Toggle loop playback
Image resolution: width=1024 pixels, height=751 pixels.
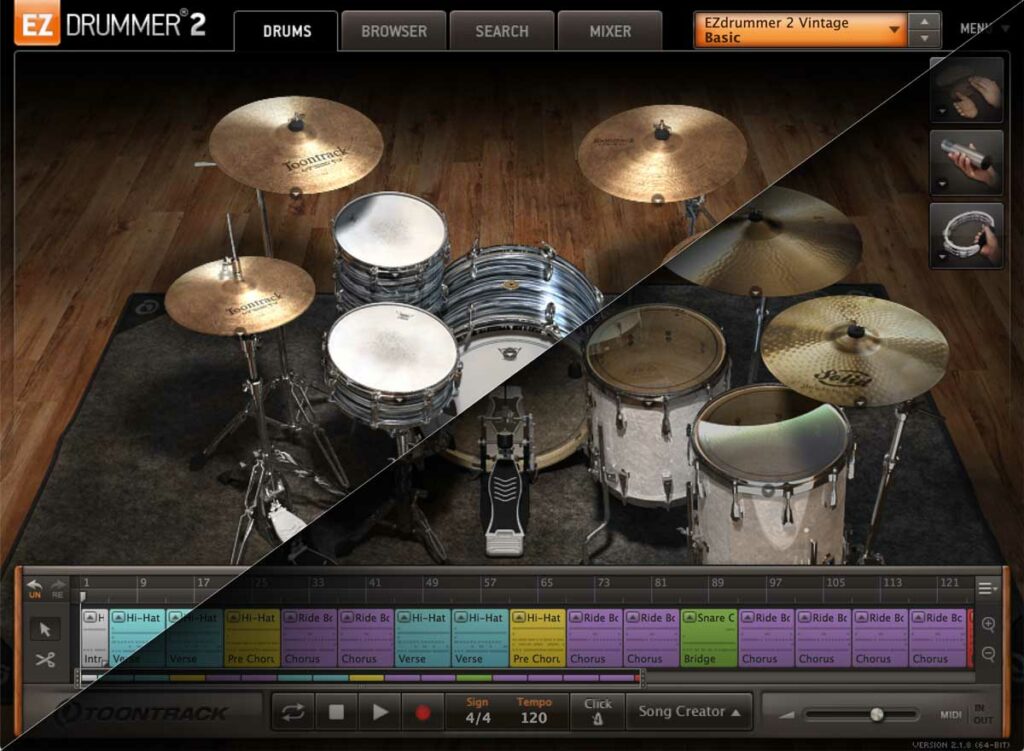click(x=293, y=712)
